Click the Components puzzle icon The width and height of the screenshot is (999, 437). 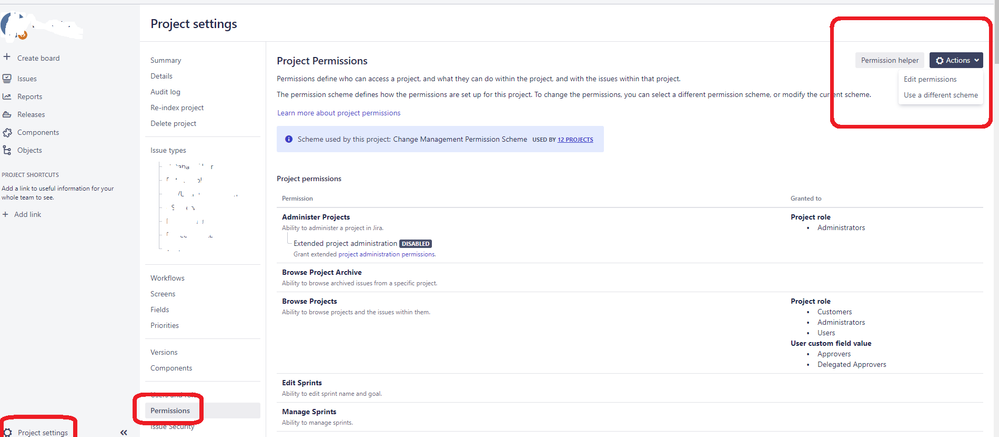pos(7,133)
